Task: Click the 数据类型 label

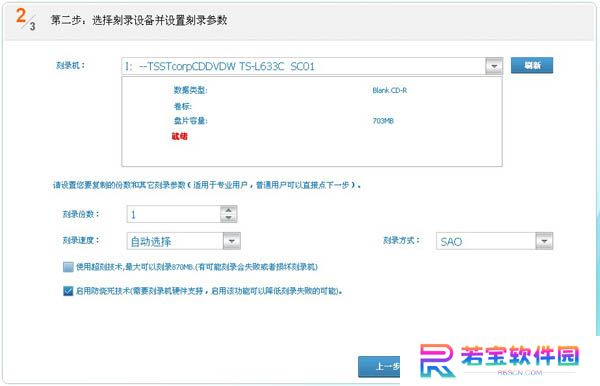Action: (x=191, y=91)
